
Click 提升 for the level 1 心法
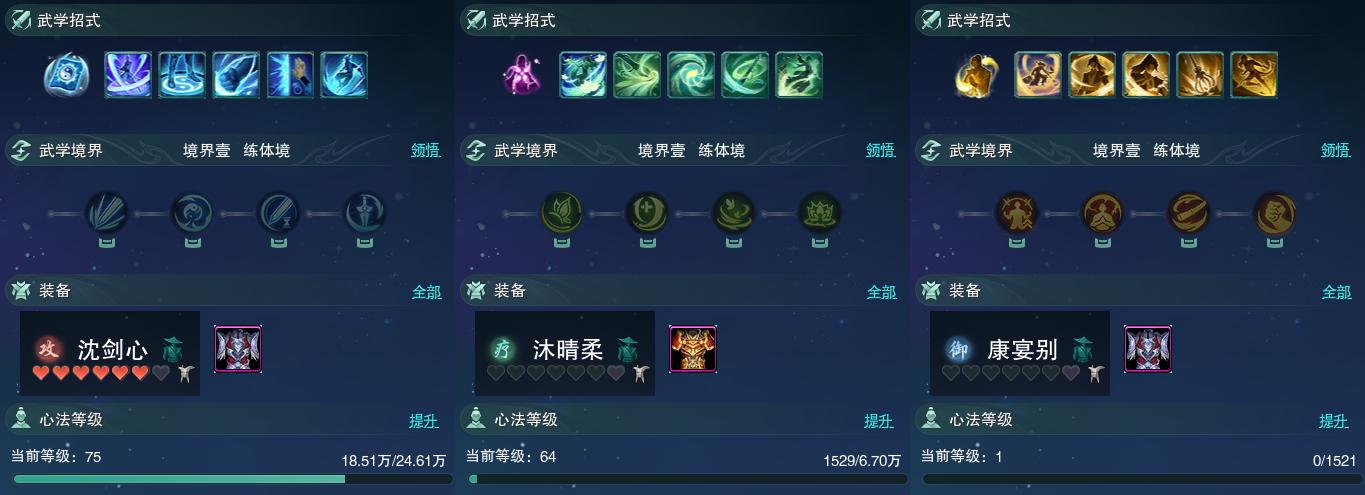[1334, 421]
